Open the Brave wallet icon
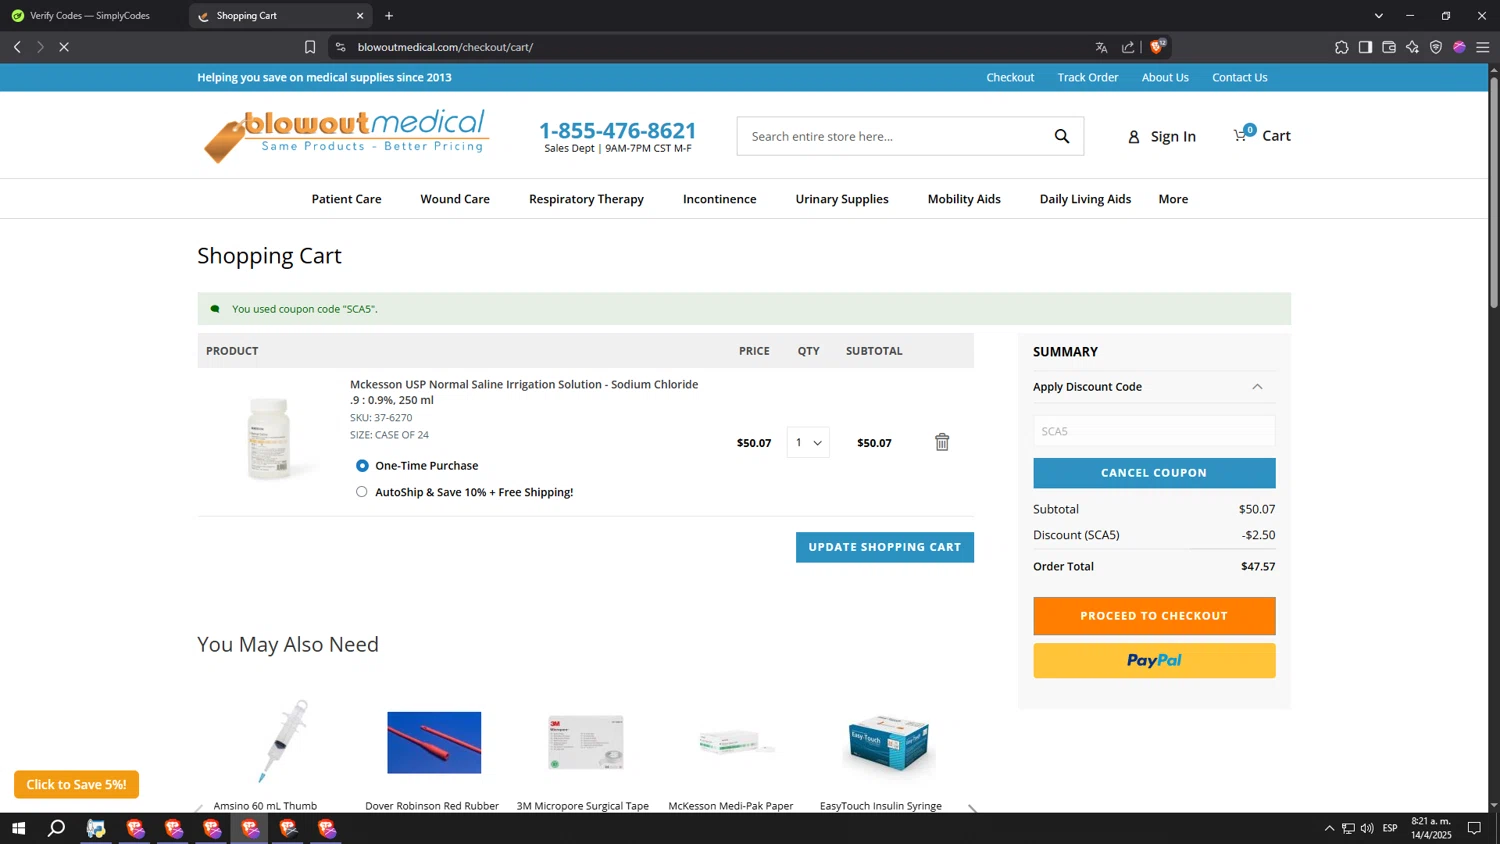This screenshot has height=844, width=1500. [1389, 47]
